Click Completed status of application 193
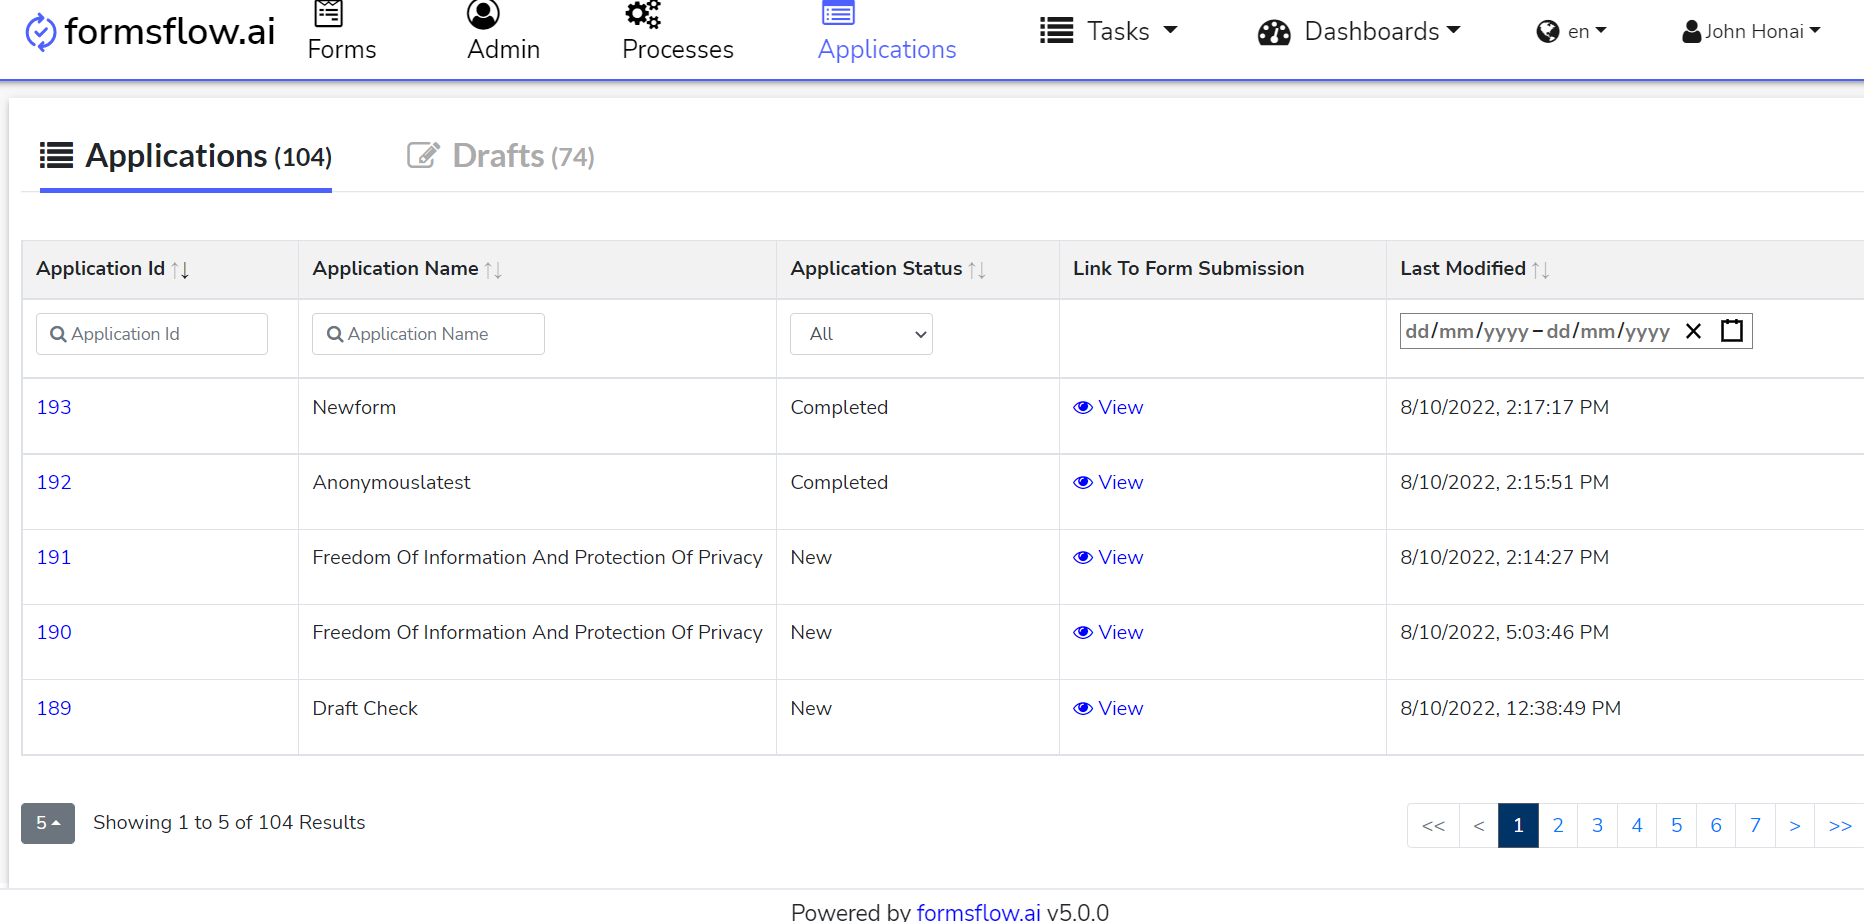The height and width of the screenshot is (922, 1864). 839,408
